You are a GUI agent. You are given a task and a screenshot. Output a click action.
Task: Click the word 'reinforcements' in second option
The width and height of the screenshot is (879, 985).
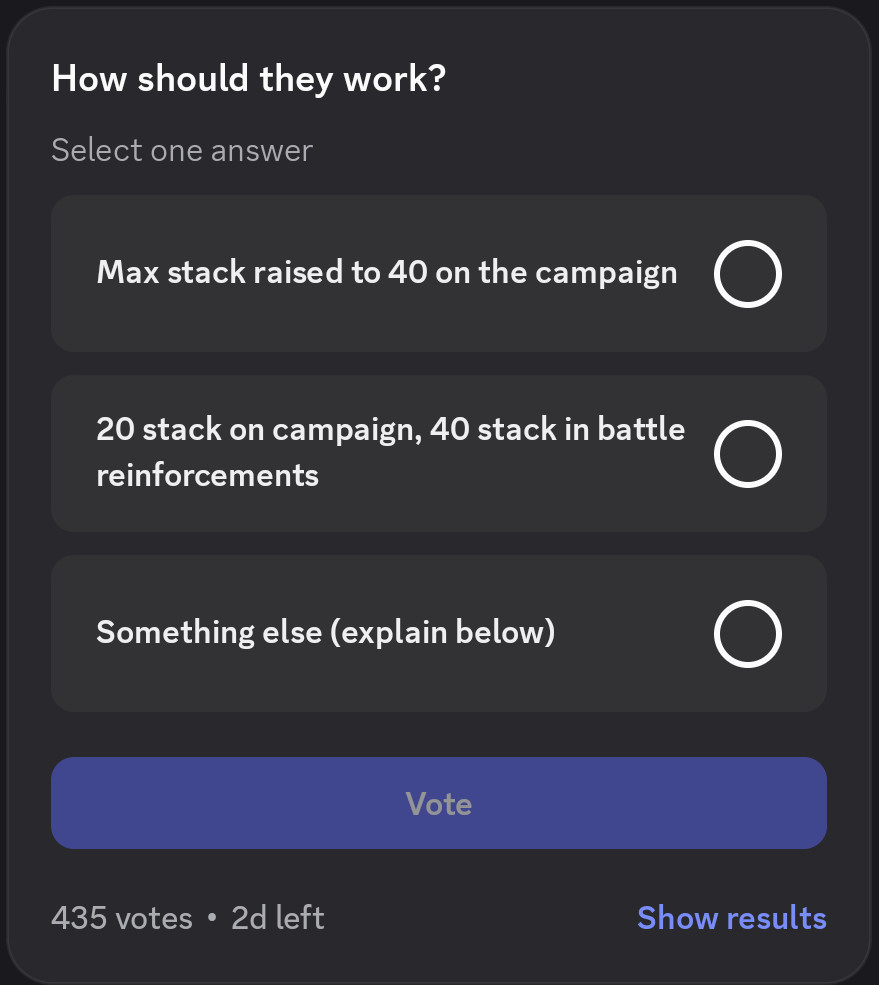tap(207, 476)
